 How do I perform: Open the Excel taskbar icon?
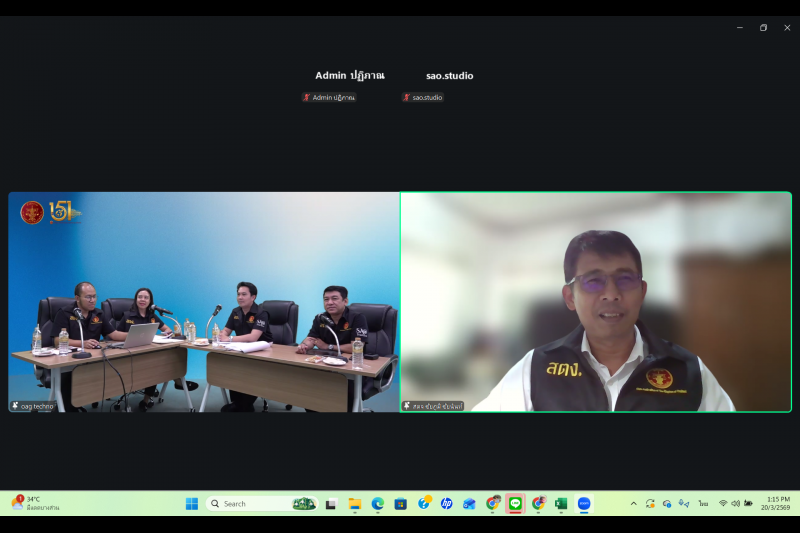pos(561,504)
